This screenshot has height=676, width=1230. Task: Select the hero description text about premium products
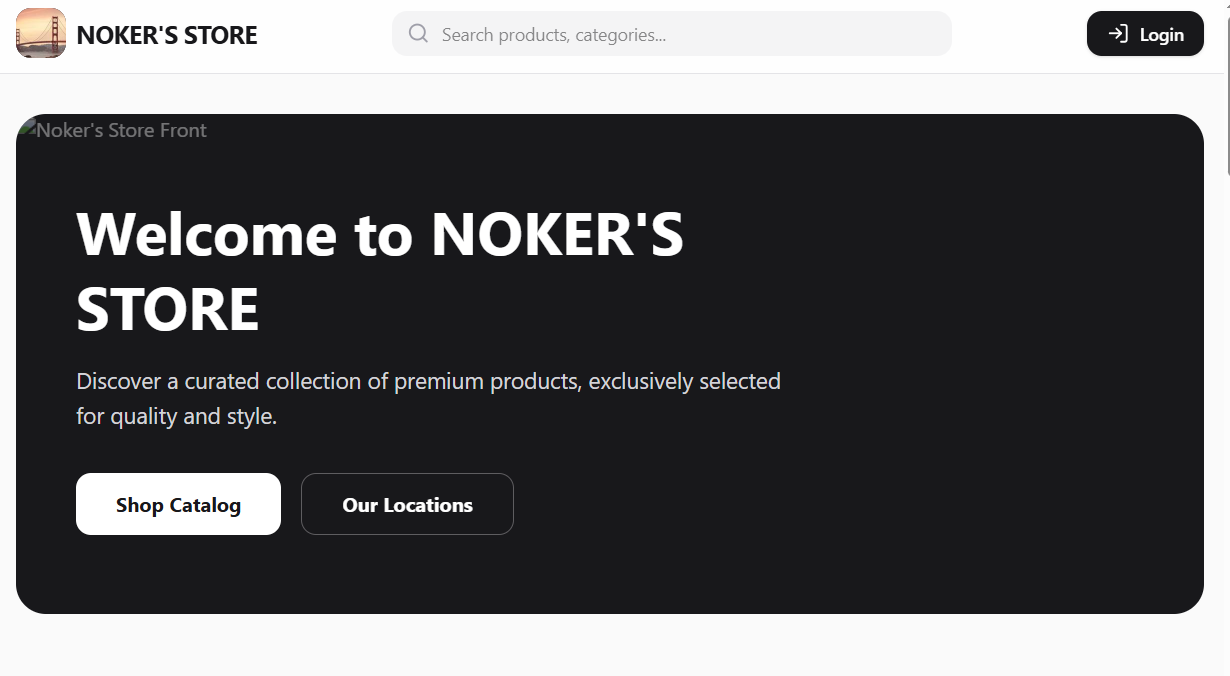[428, 398]
